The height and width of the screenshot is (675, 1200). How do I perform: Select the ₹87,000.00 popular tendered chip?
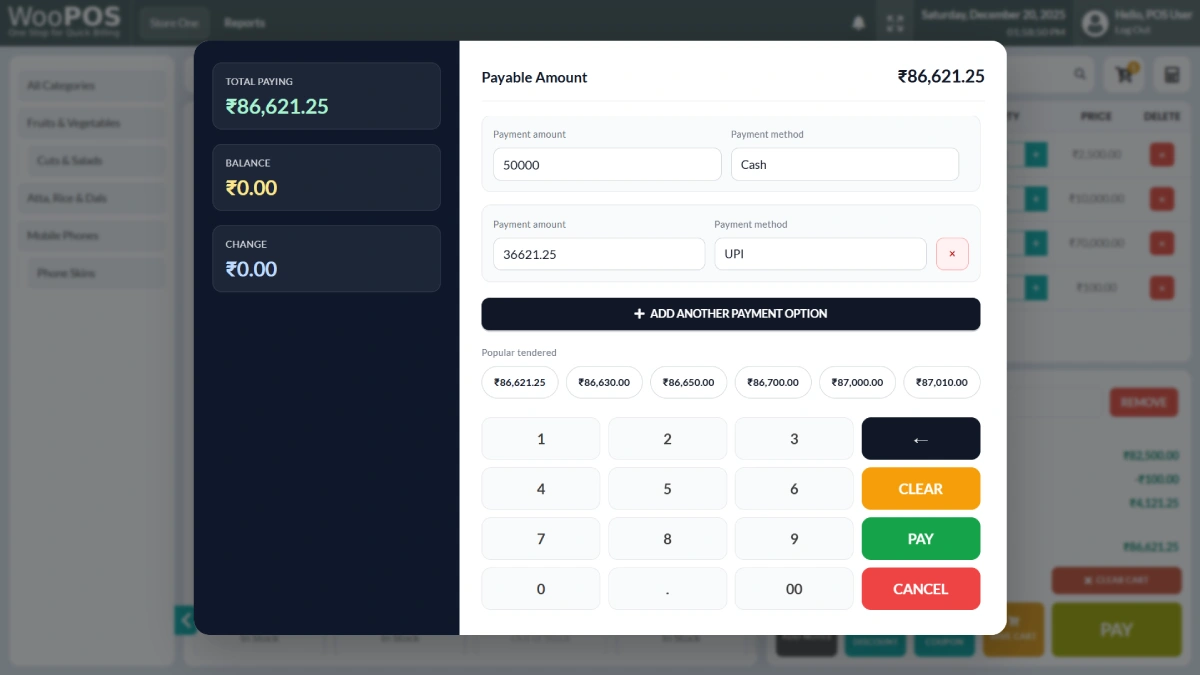857,382
